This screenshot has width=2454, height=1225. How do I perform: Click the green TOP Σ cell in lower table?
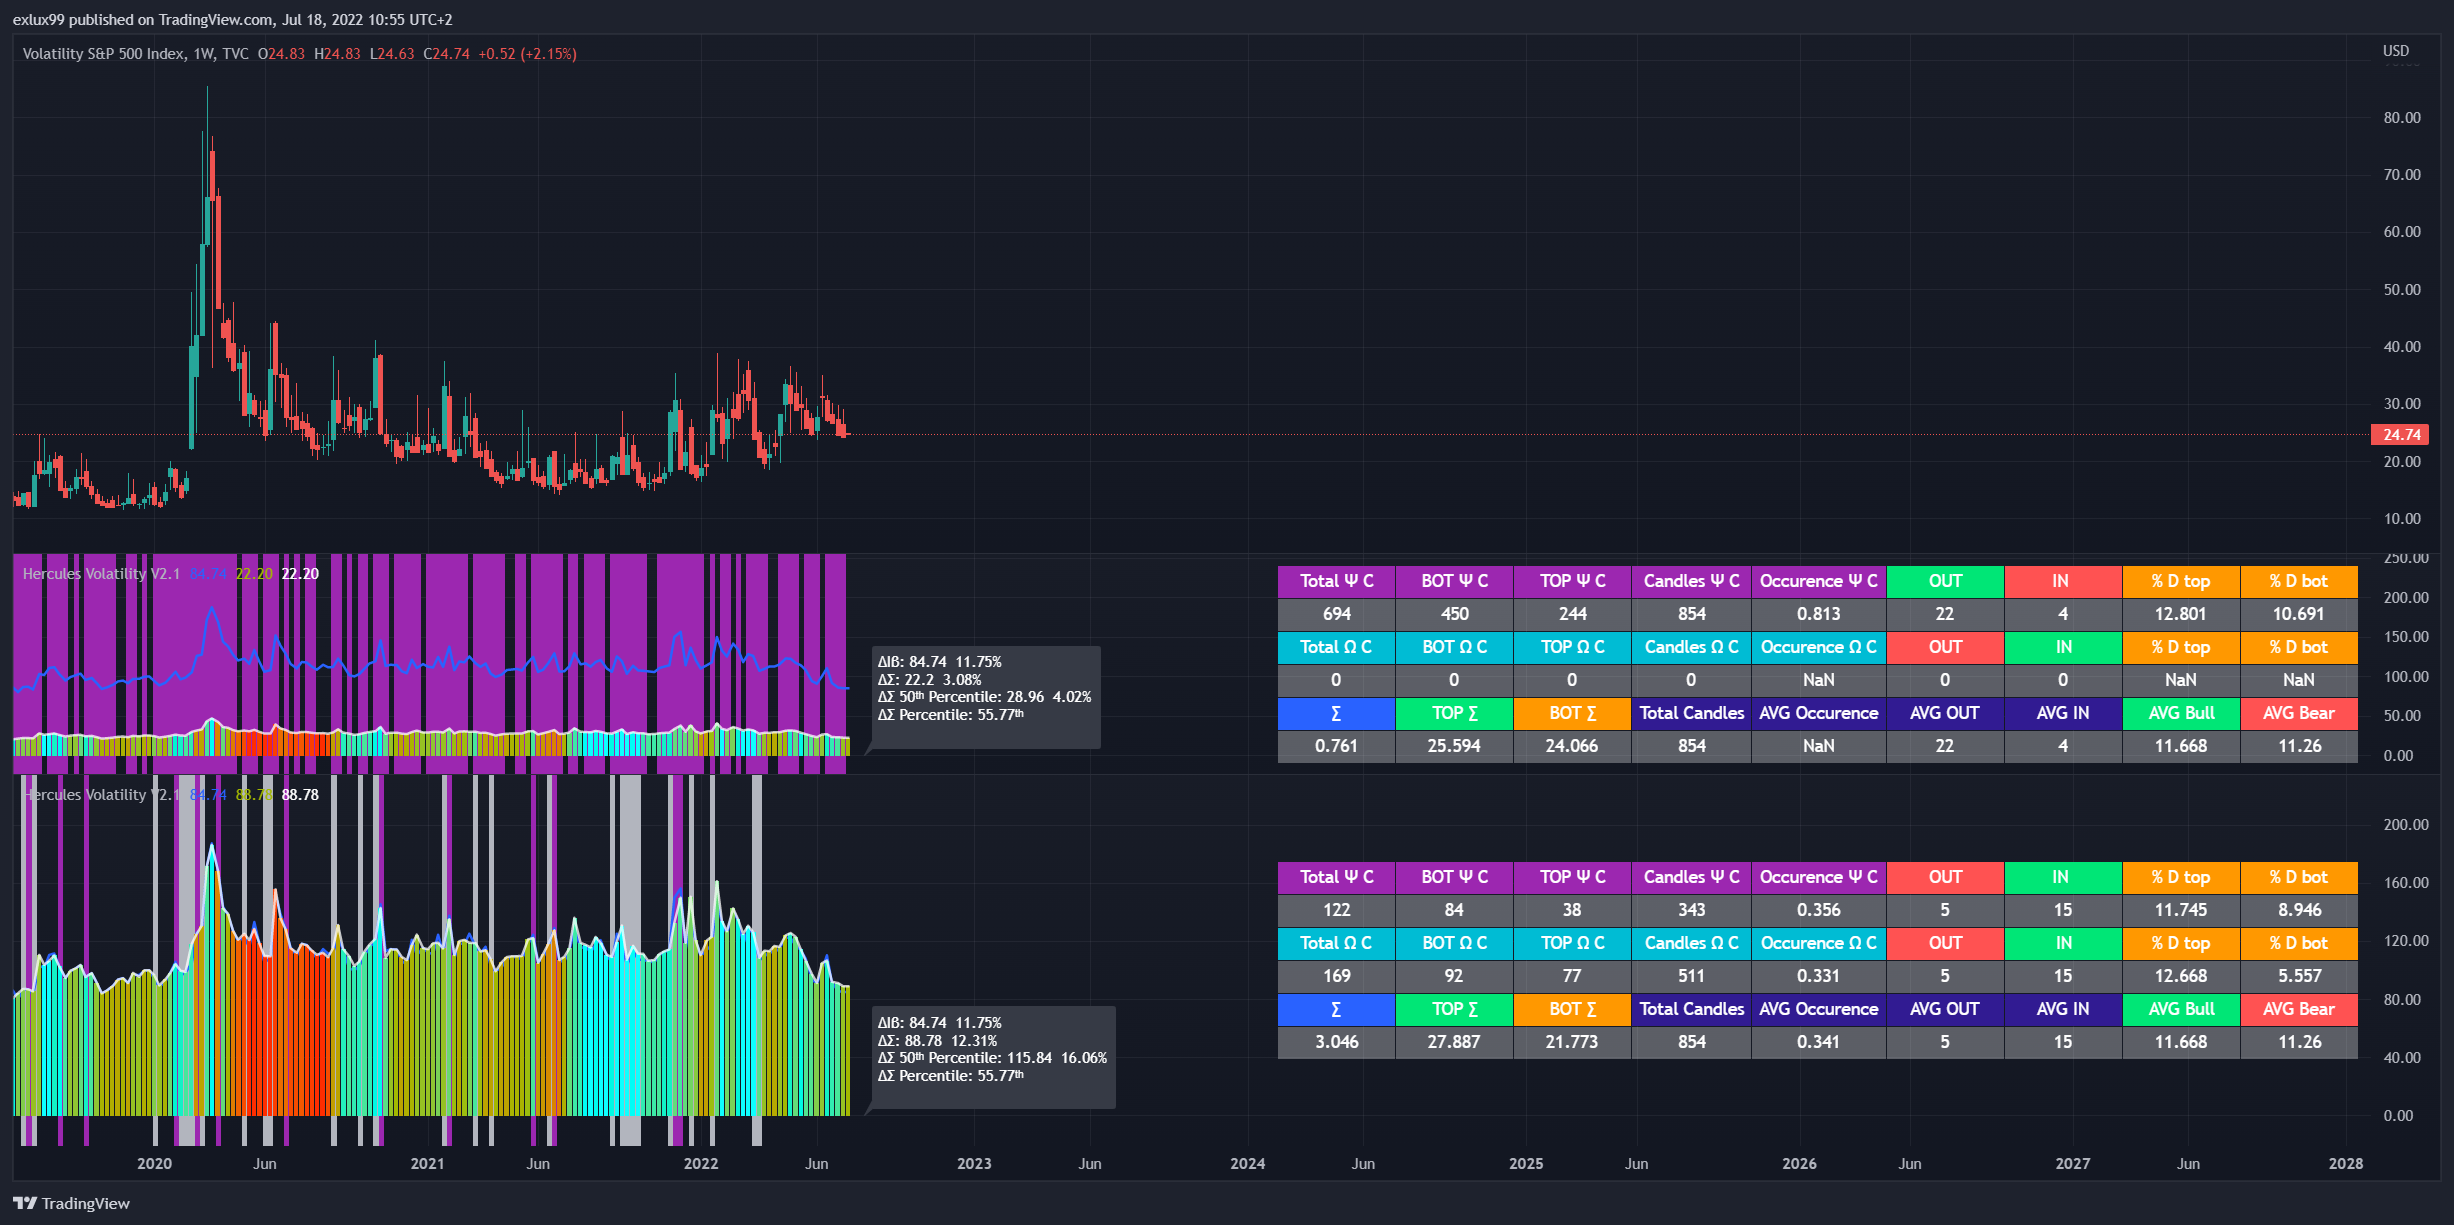(1454, 1009)
